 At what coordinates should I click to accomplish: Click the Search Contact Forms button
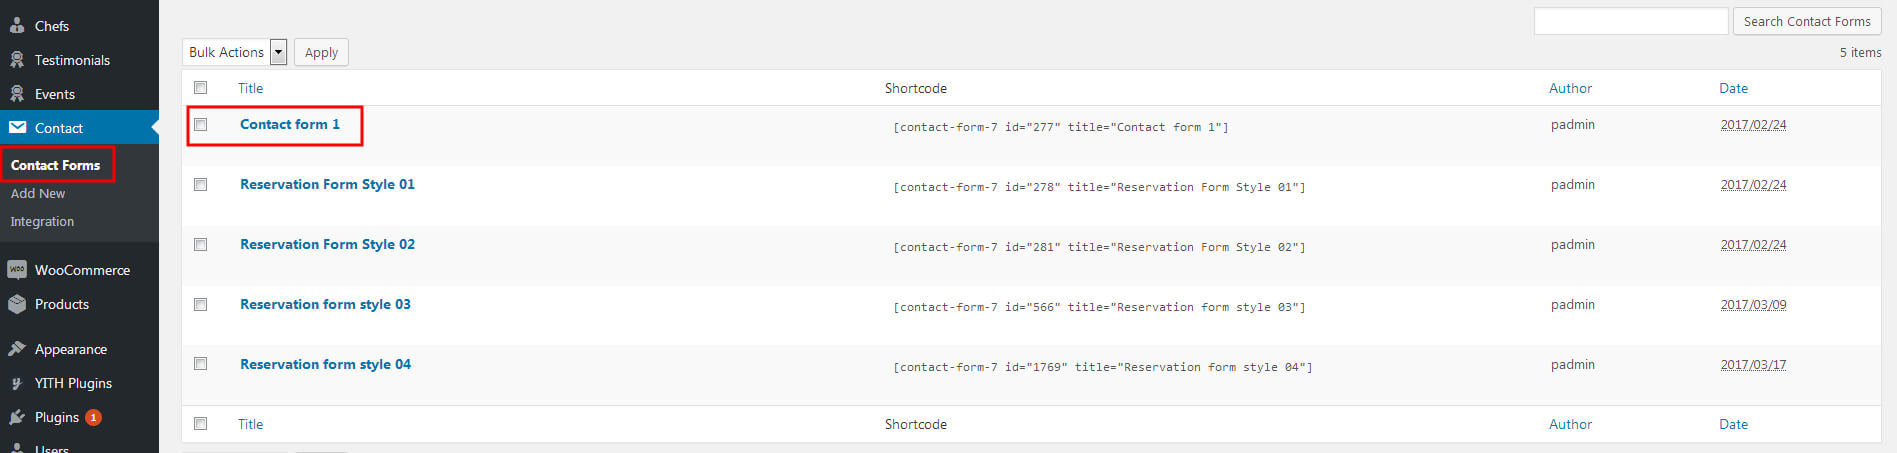click(x=1807, y=21)
